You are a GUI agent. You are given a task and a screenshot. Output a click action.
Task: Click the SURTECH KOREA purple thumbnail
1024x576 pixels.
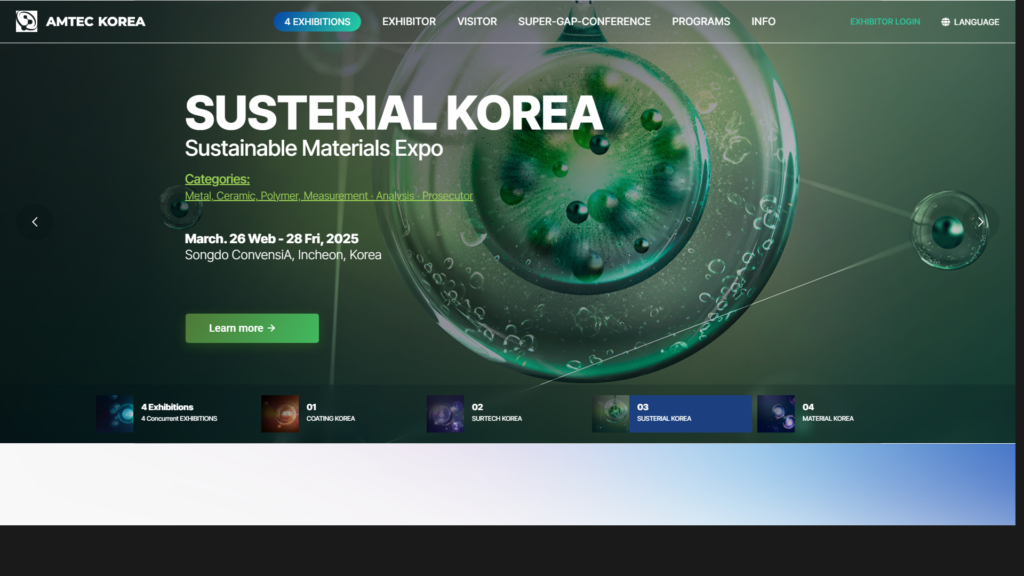pyautogui.click(x=445, y=413)
